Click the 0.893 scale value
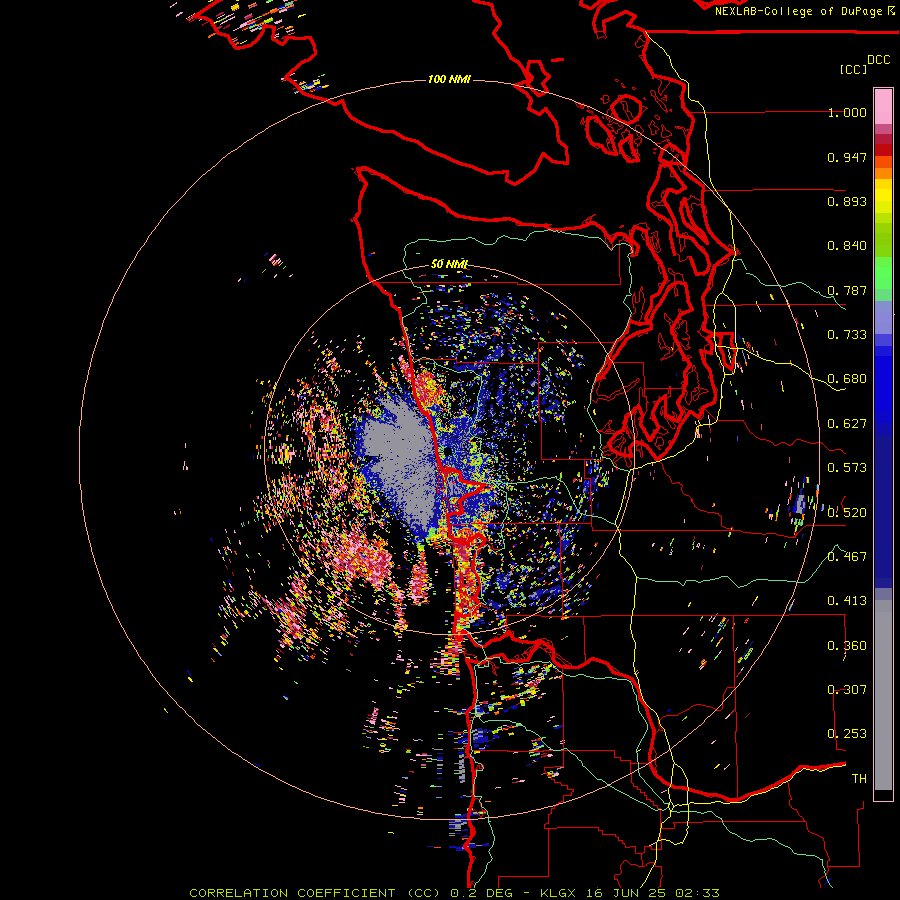This screenshot has width=900, height=900. (x=847, y=201)
